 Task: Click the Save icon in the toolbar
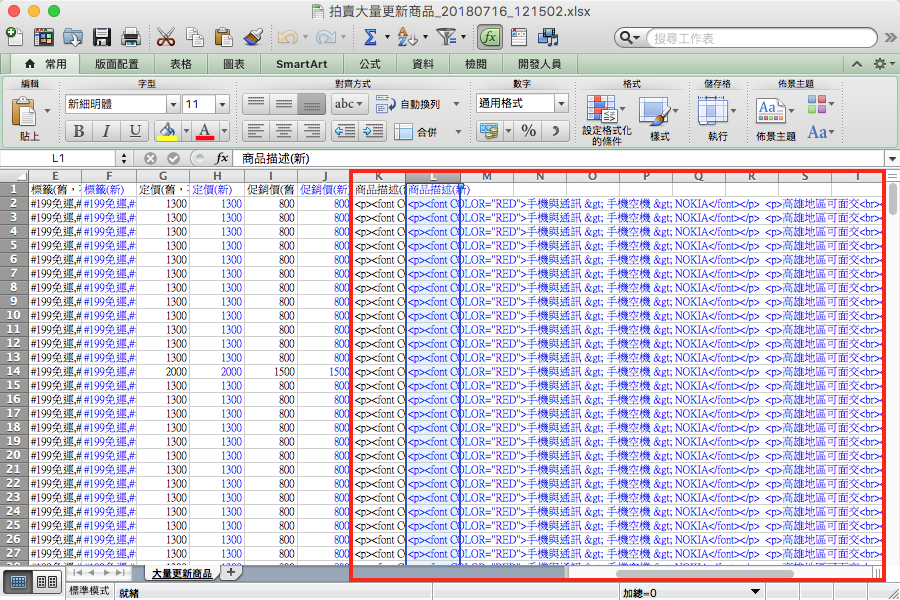pos(102,38)
